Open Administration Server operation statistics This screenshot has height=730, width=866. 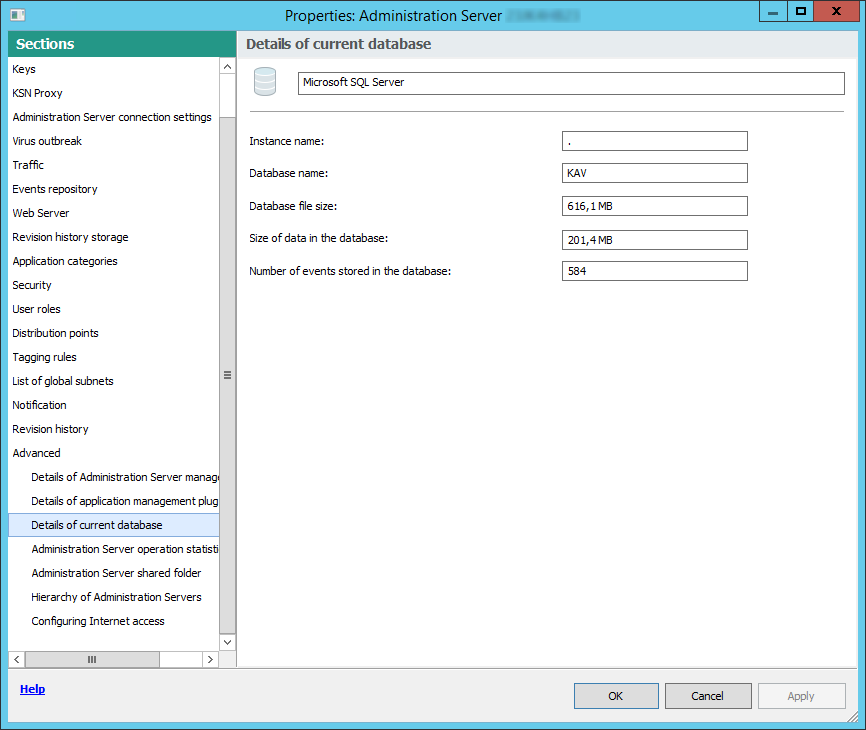123,548
